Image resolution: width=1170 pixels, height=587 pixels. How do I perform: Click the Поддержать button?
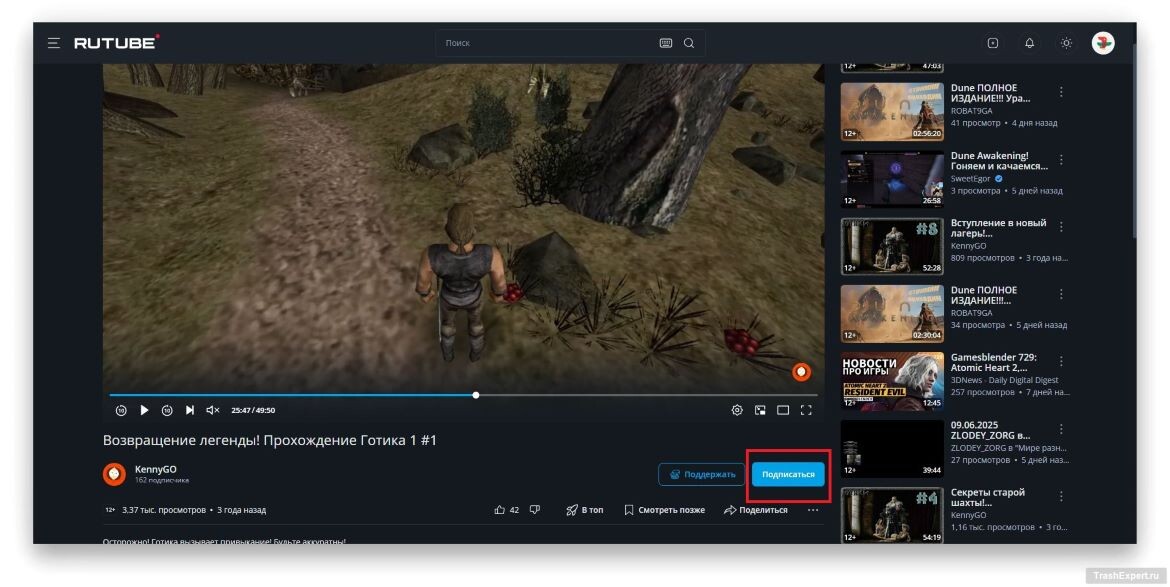point(701,474)
